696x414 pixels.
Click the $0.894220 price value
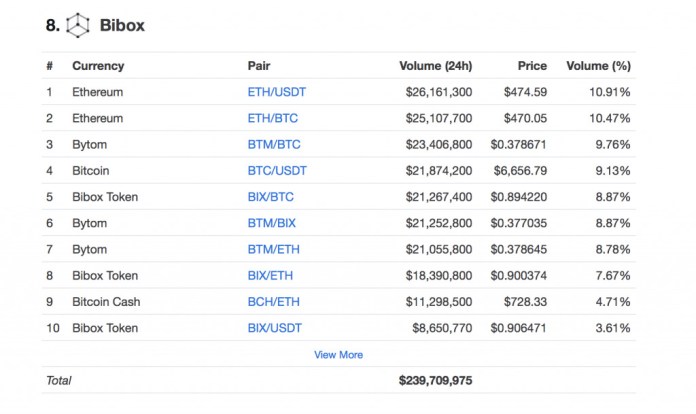(x=518, y=197)
